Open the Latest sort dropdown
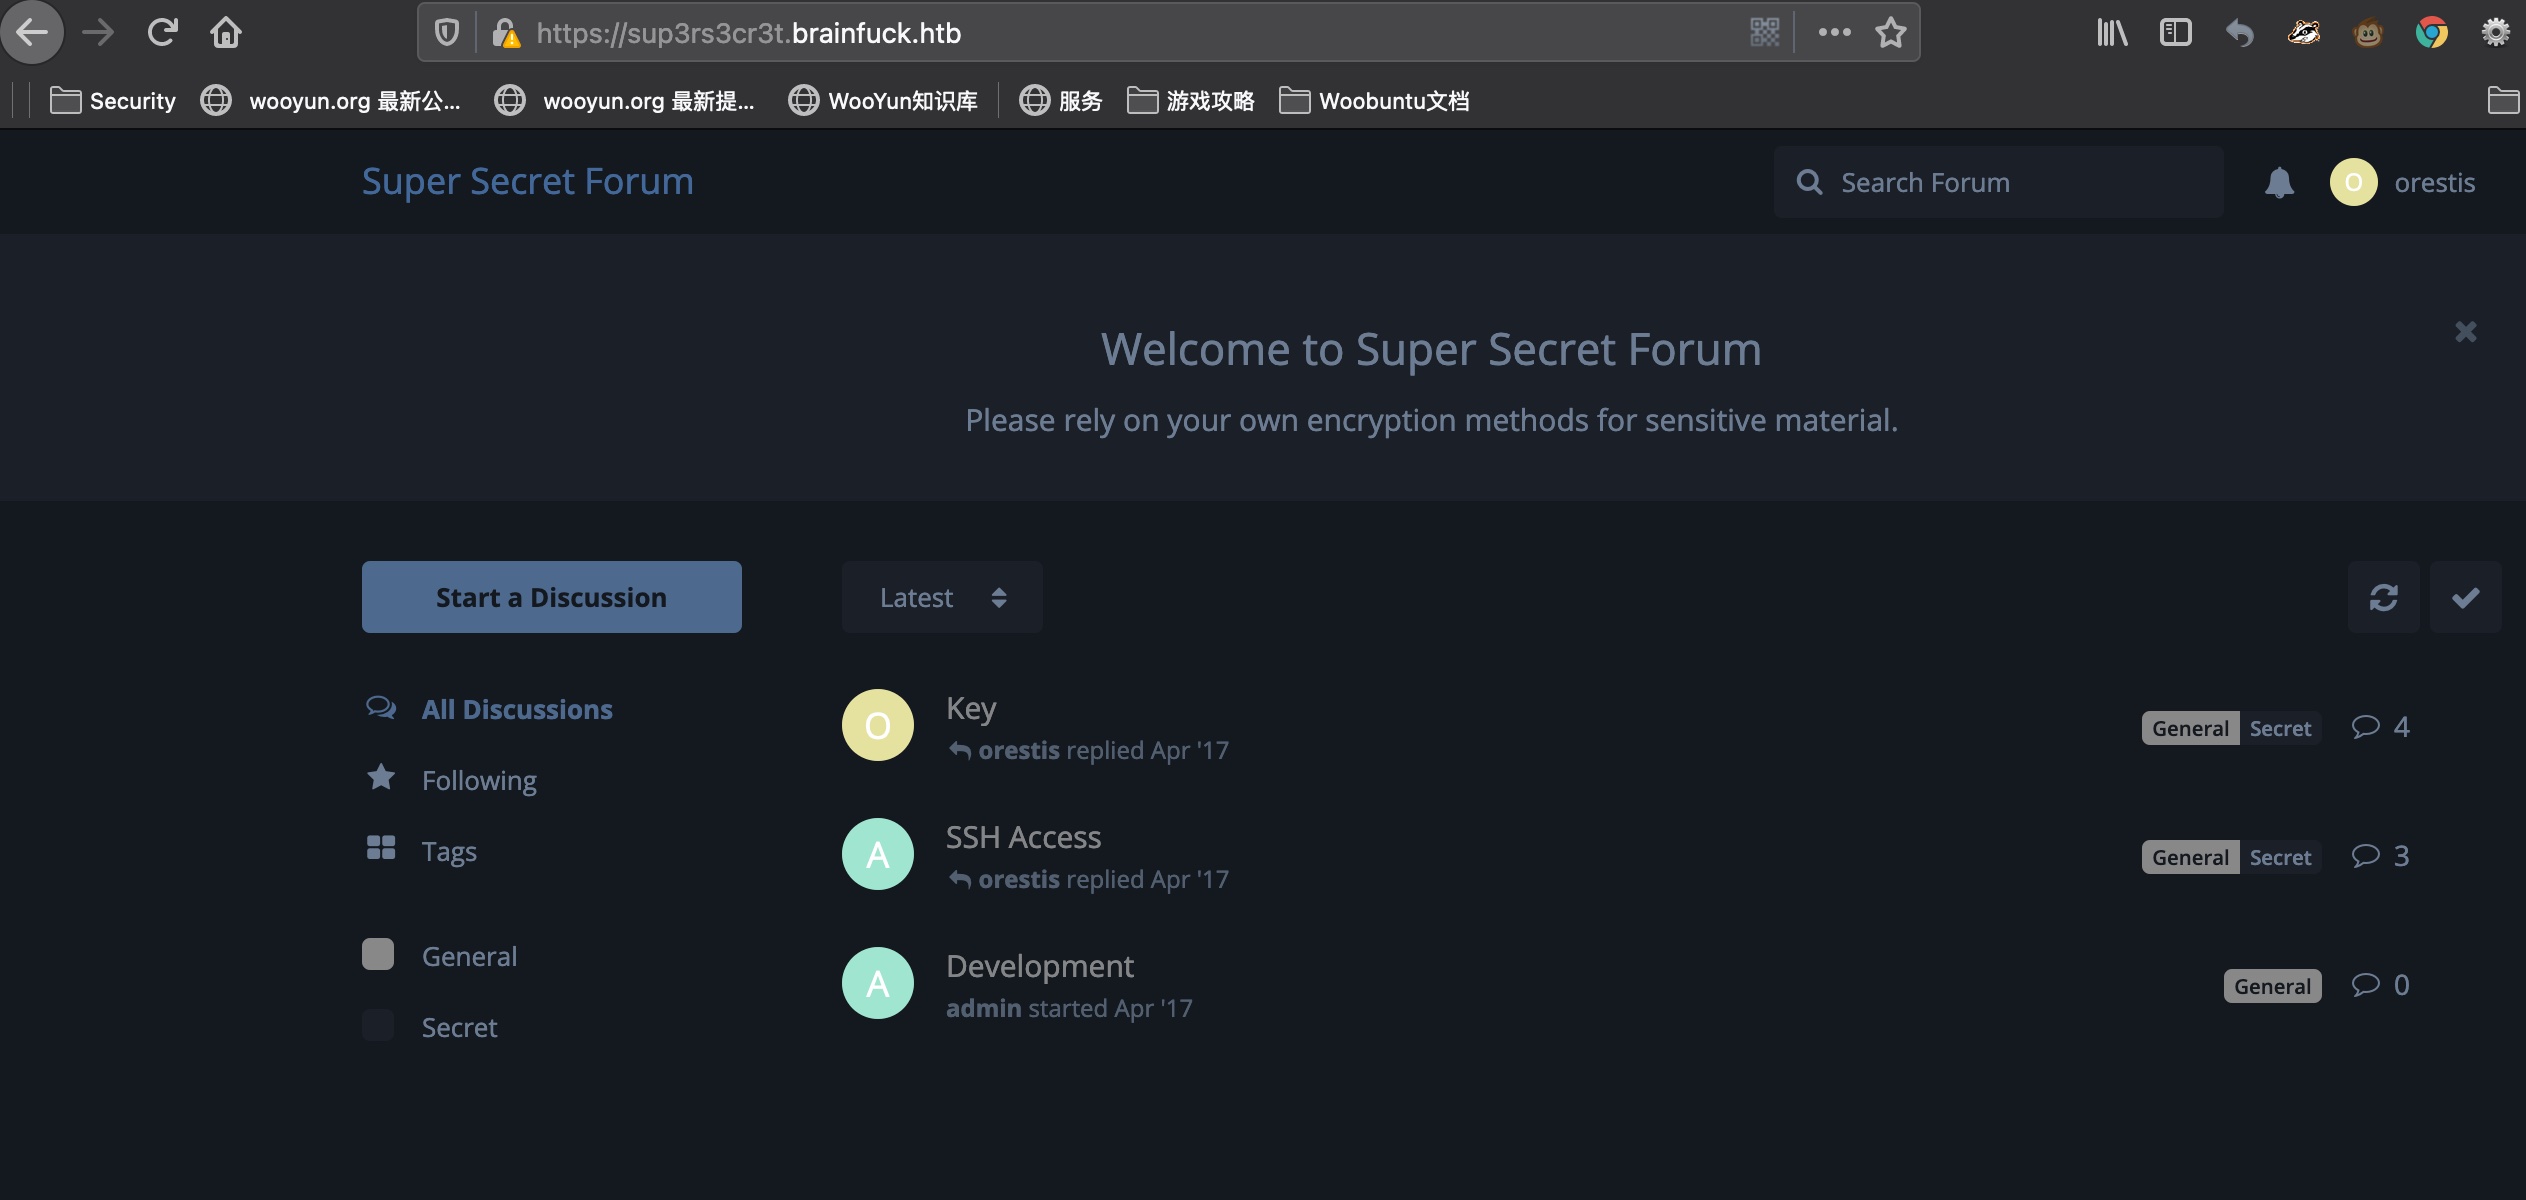 [x=941, y=597]
